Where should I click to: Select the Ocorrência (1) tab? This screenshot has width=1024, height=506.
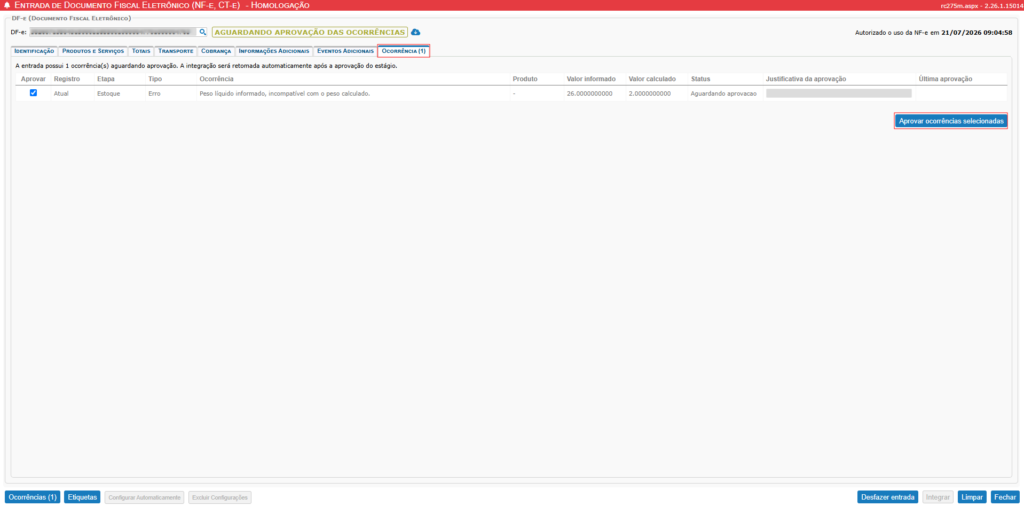[x=404, y=51]
